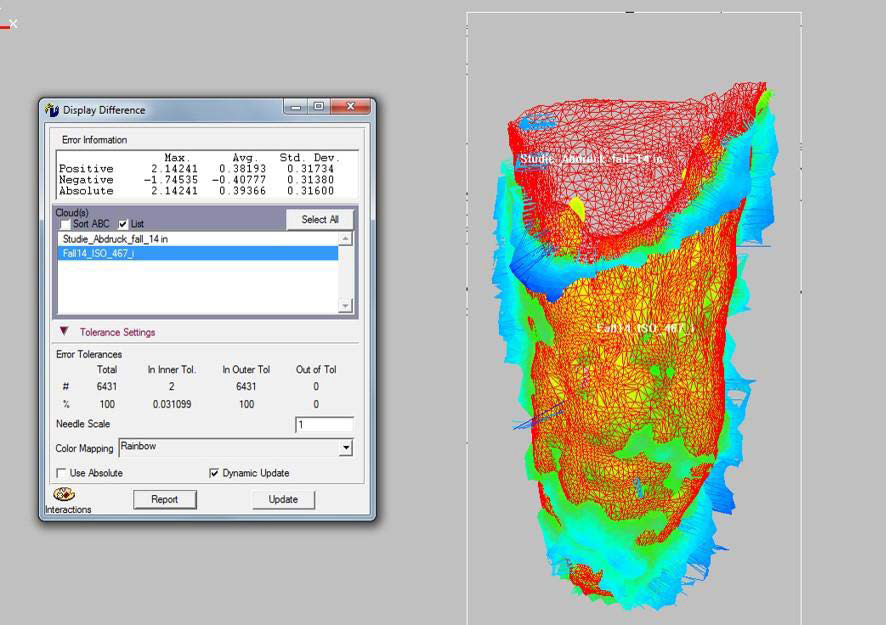Enable the Sort ABC checkbox
This screenshot has width=886, height=625.
[66, 224]
